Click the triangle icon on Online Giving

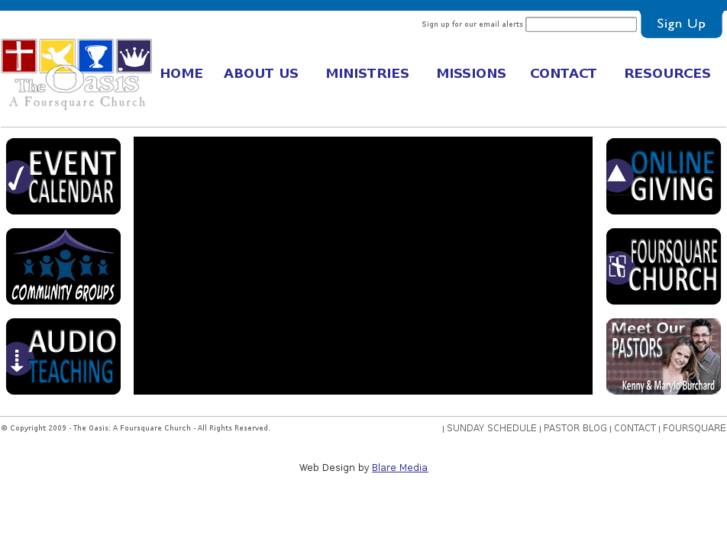coord(617,175)
